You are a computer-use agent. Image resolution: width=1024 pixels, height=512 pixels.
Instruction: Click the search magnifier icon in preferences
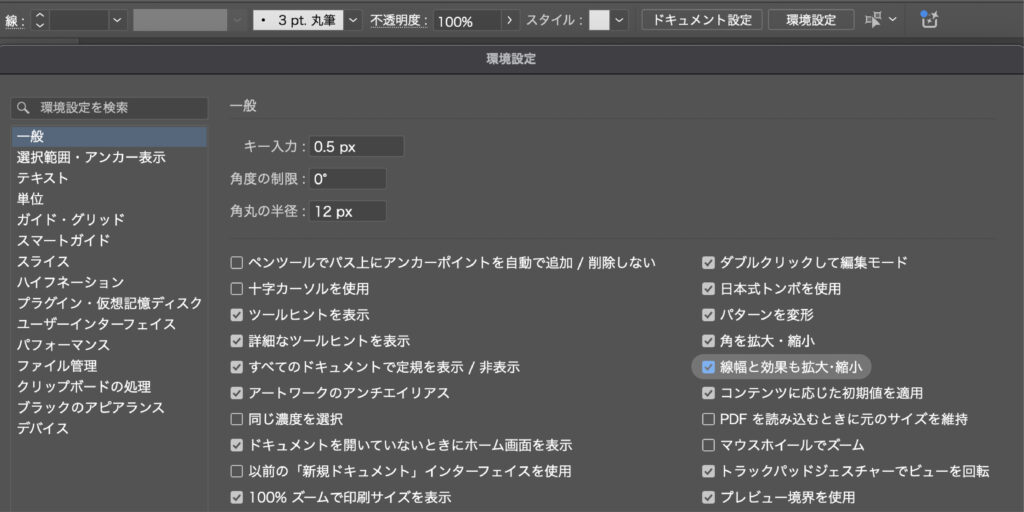pyautogui.click(x=24, y=108)
